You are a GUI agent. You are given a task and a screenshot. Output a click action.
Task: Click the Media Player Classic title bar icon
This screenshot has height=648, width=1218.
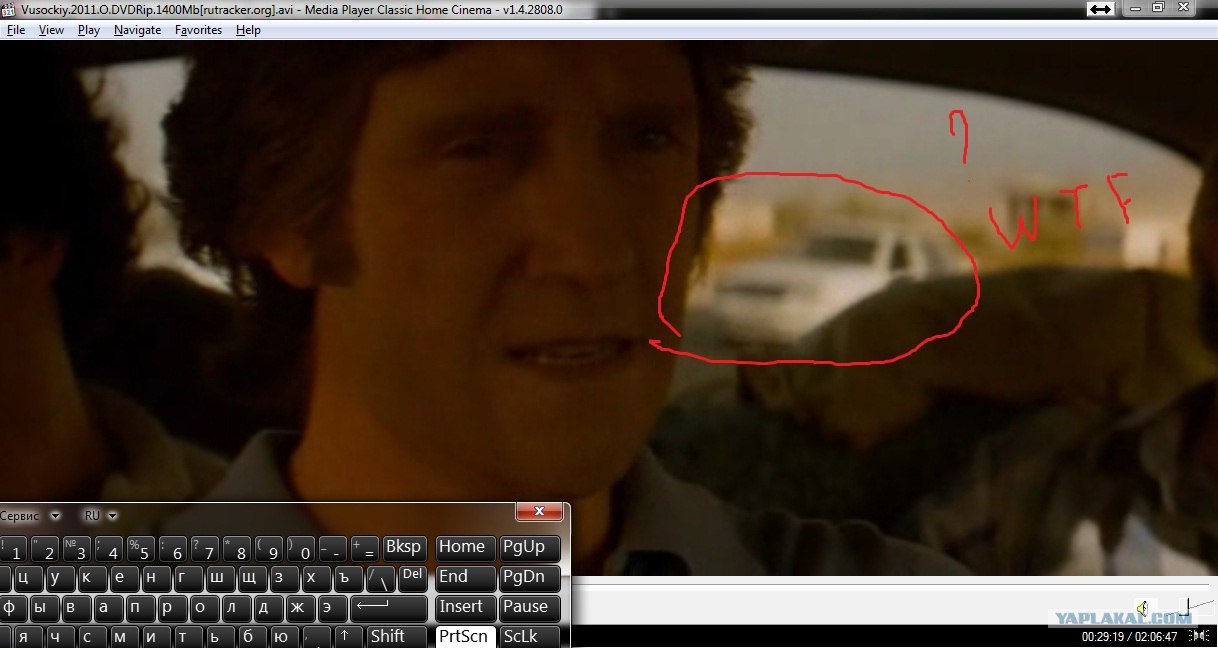[x=10, y=9]
